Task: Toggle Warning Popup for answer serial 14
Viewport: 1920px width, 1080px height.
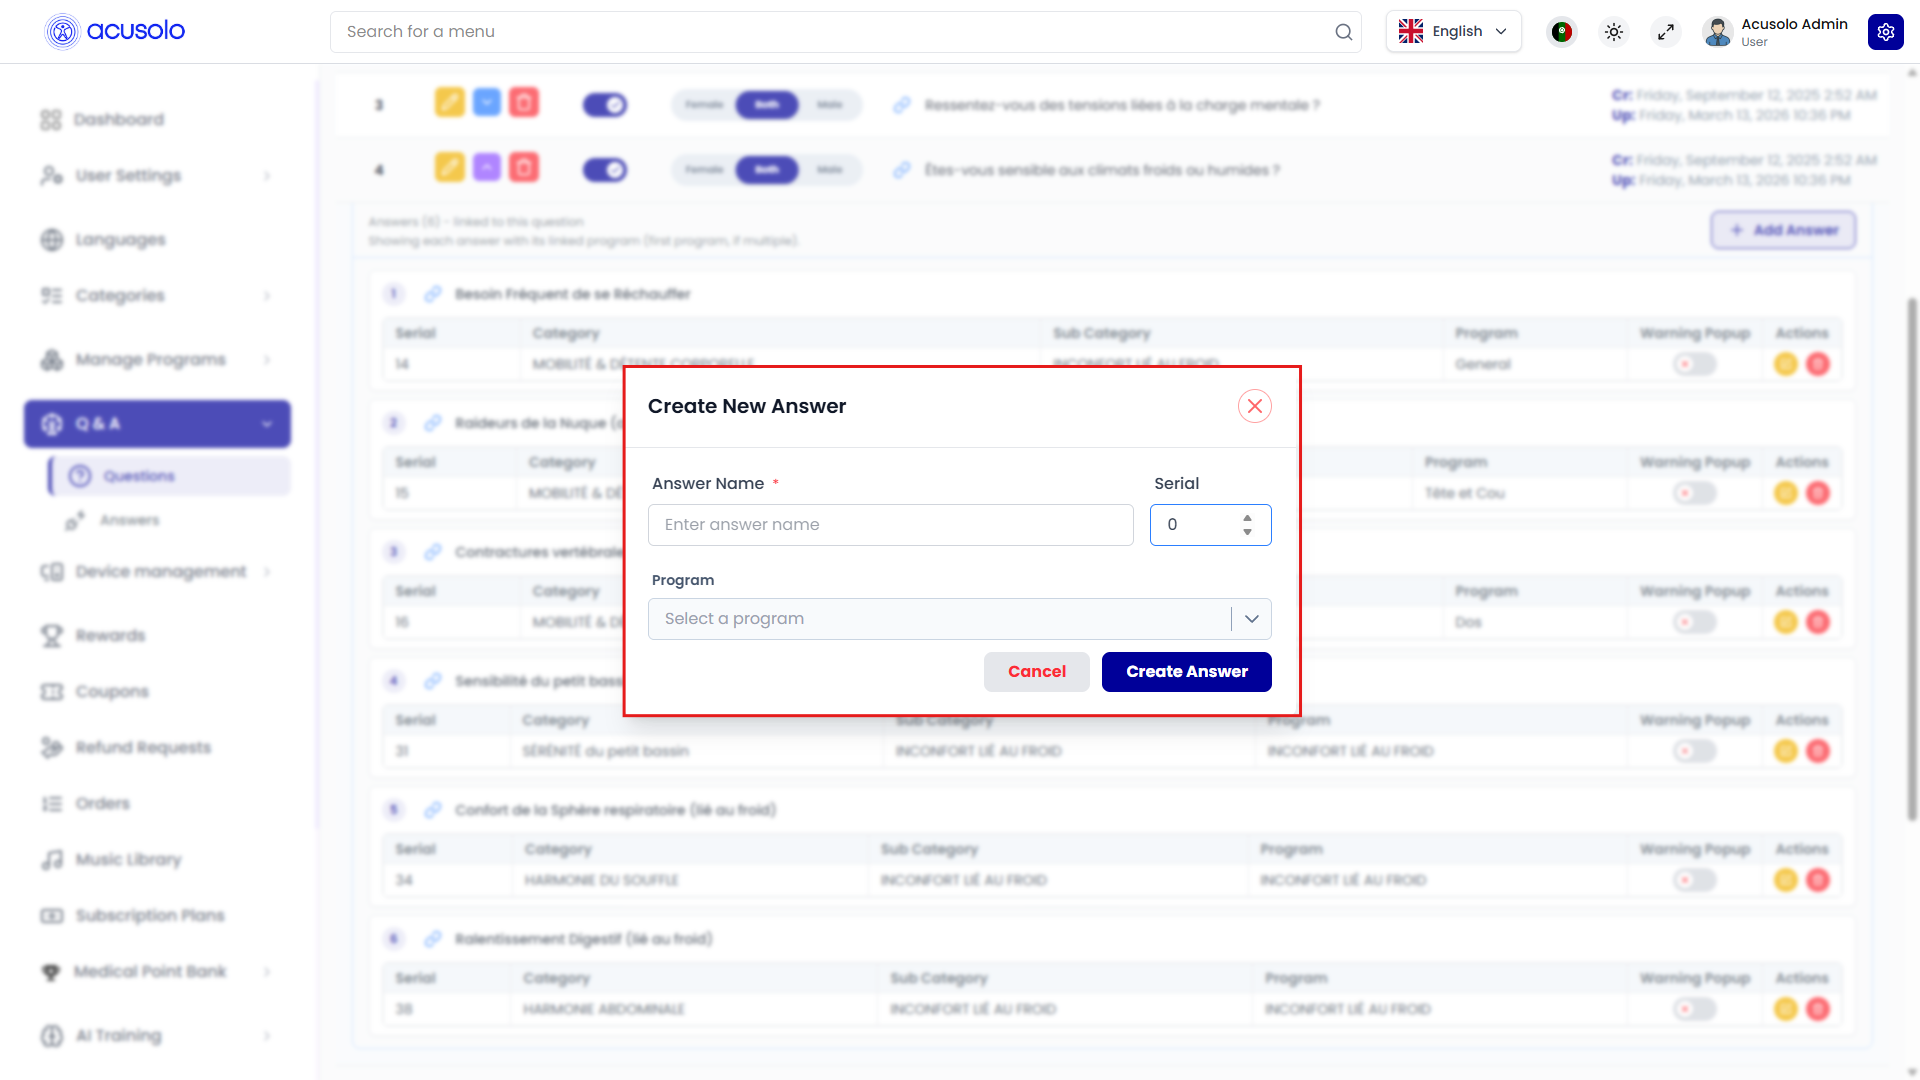Action: pyautogui.click(x=1695, y=364)
